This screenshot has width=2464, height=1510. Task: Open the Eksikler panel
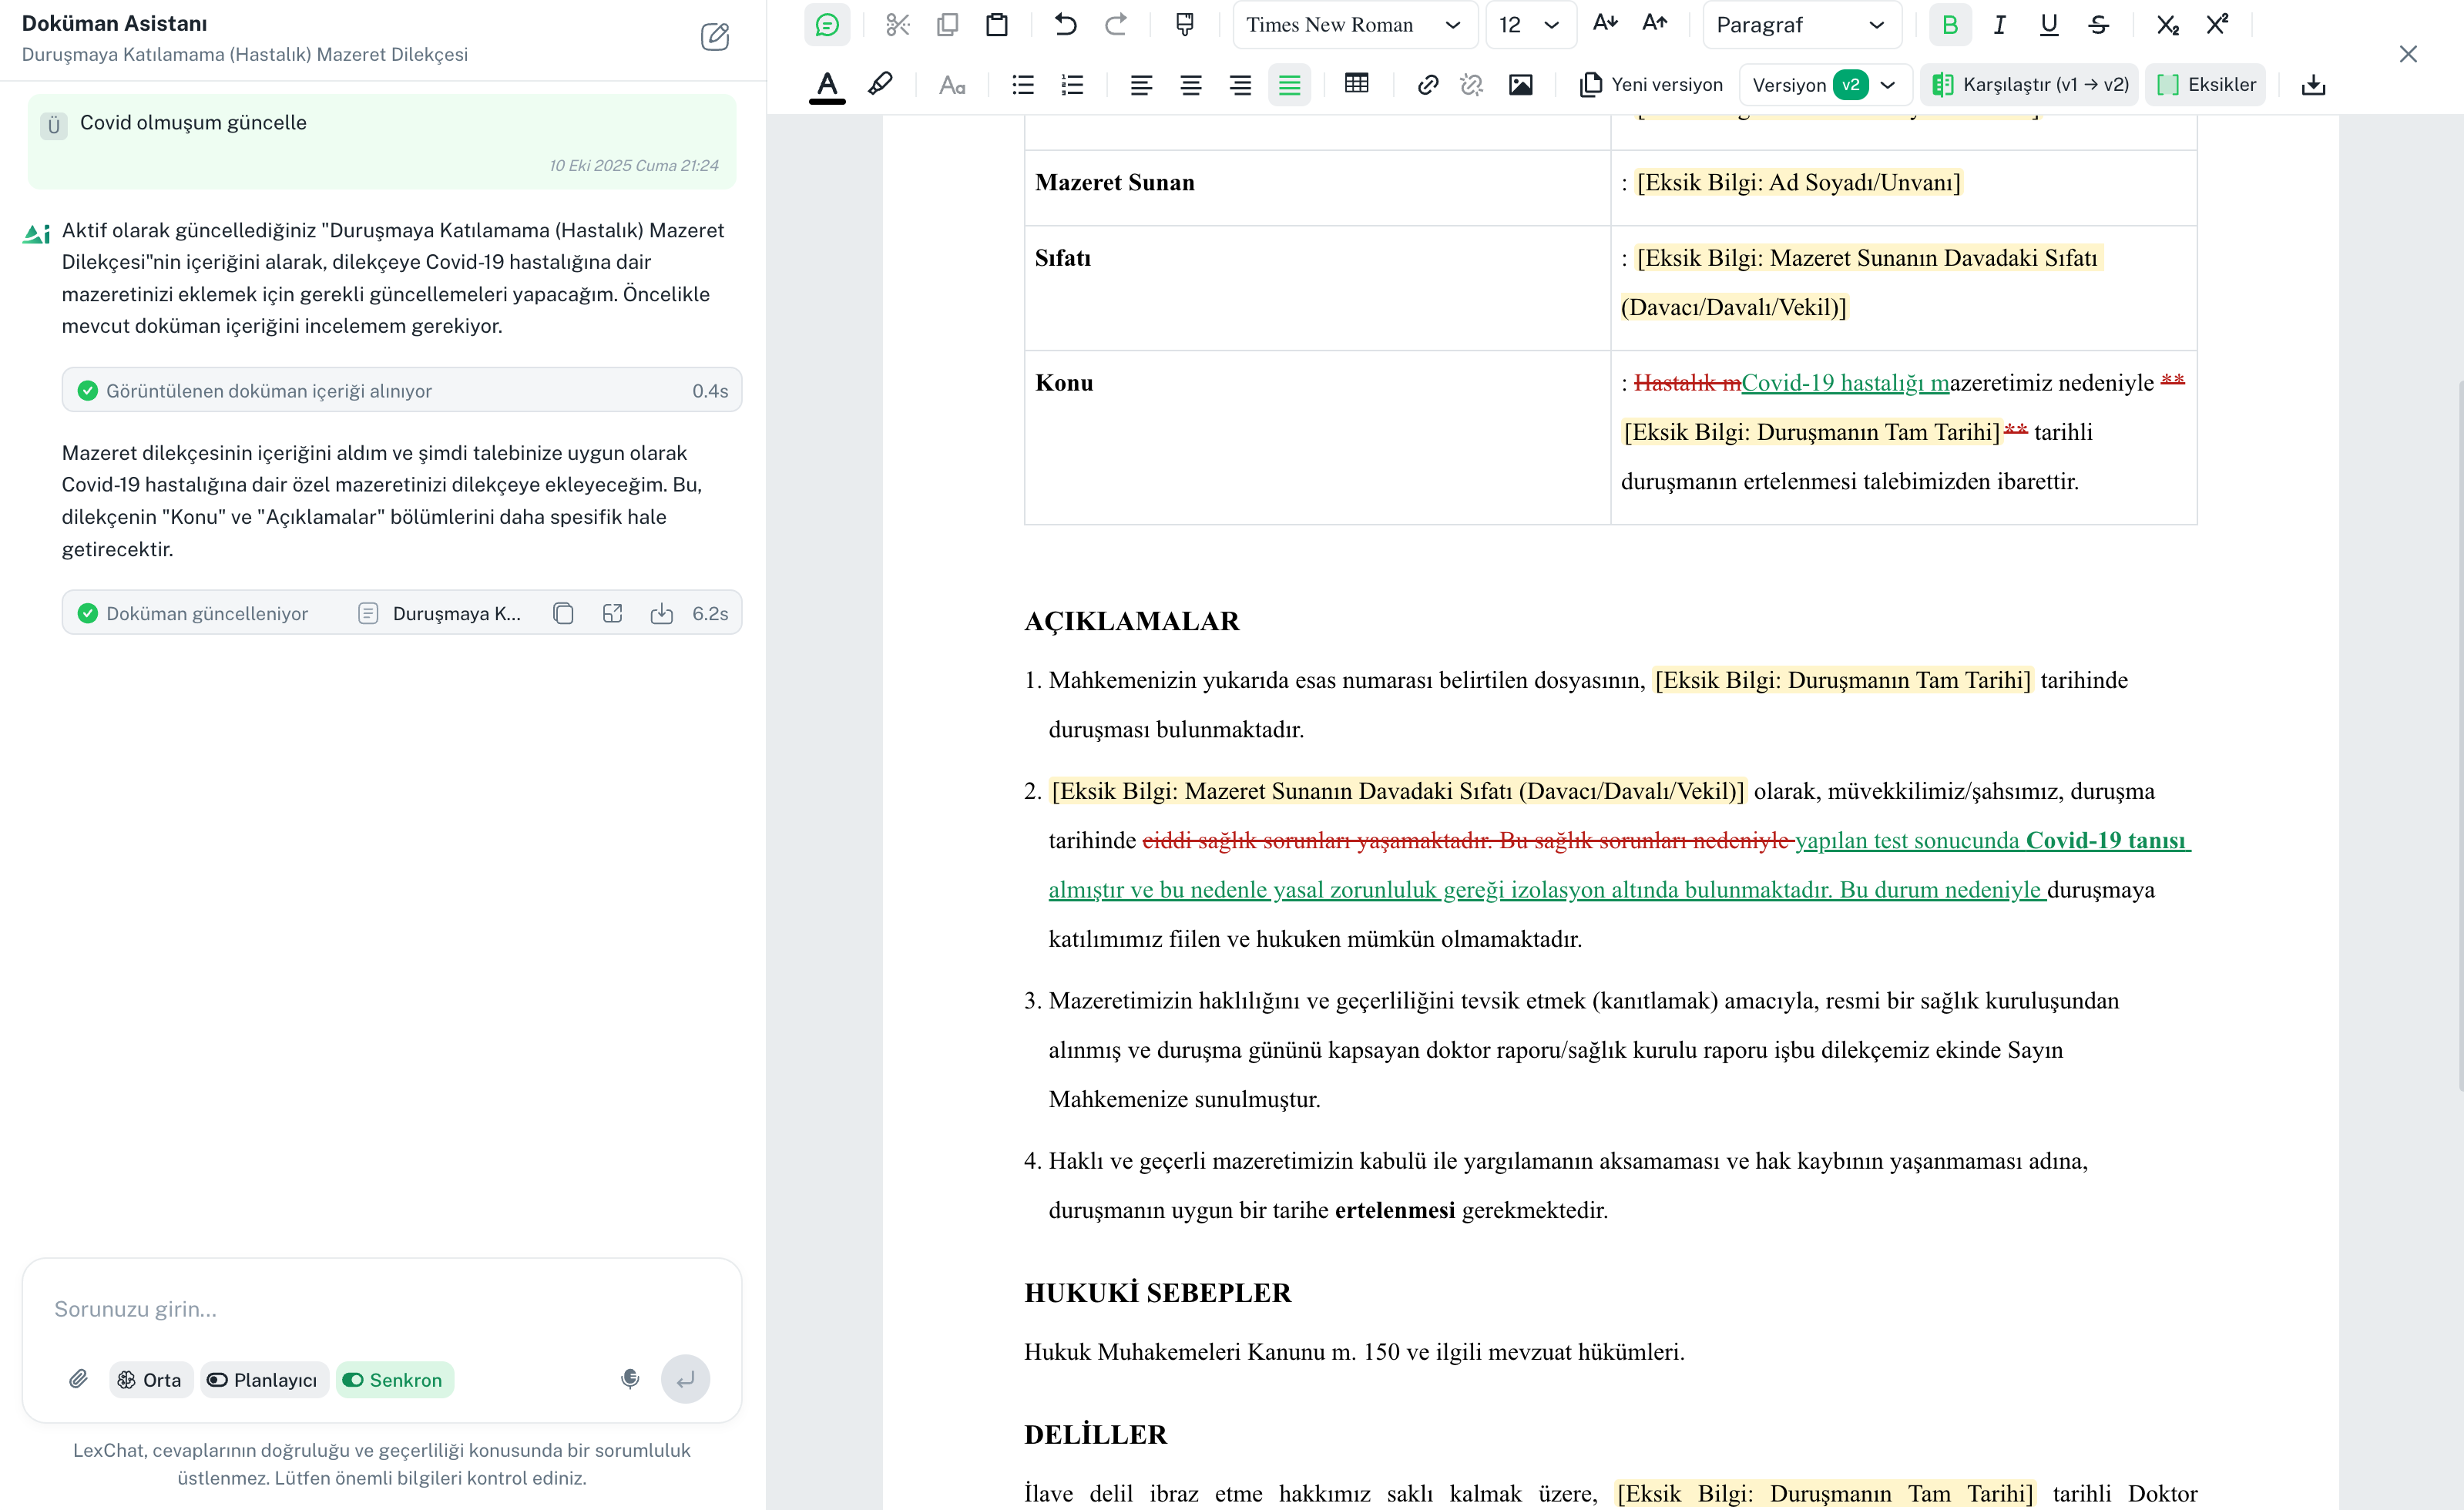coord(2206,84)
